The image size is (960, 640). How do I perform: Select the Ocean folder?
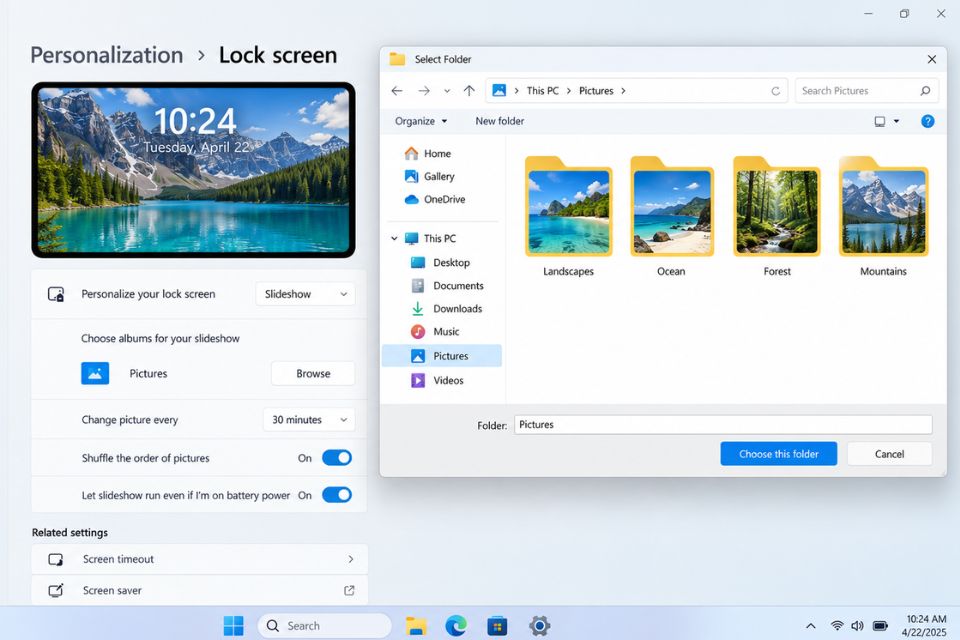pyautogui.click(x=672, y=217)
